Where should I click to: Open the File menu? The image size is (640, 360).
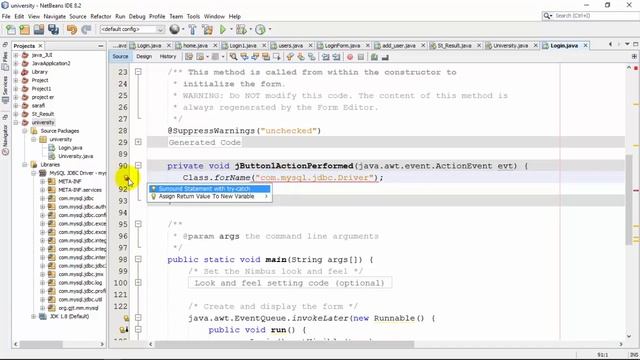6,16
